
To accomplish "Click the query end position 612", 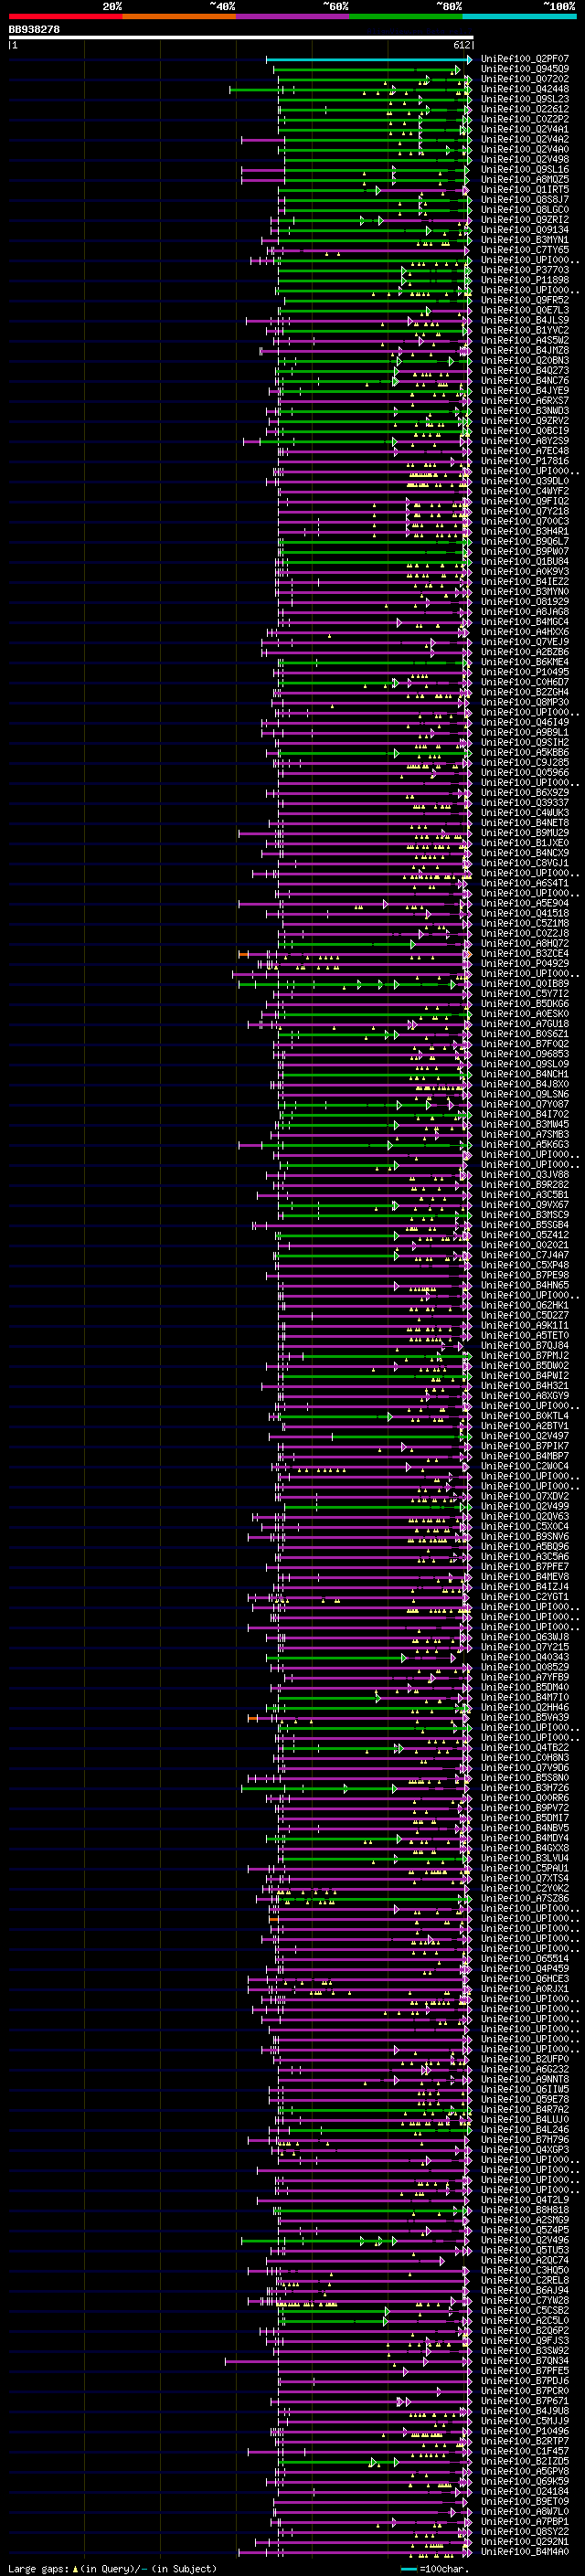I will (x=462, y=45).
